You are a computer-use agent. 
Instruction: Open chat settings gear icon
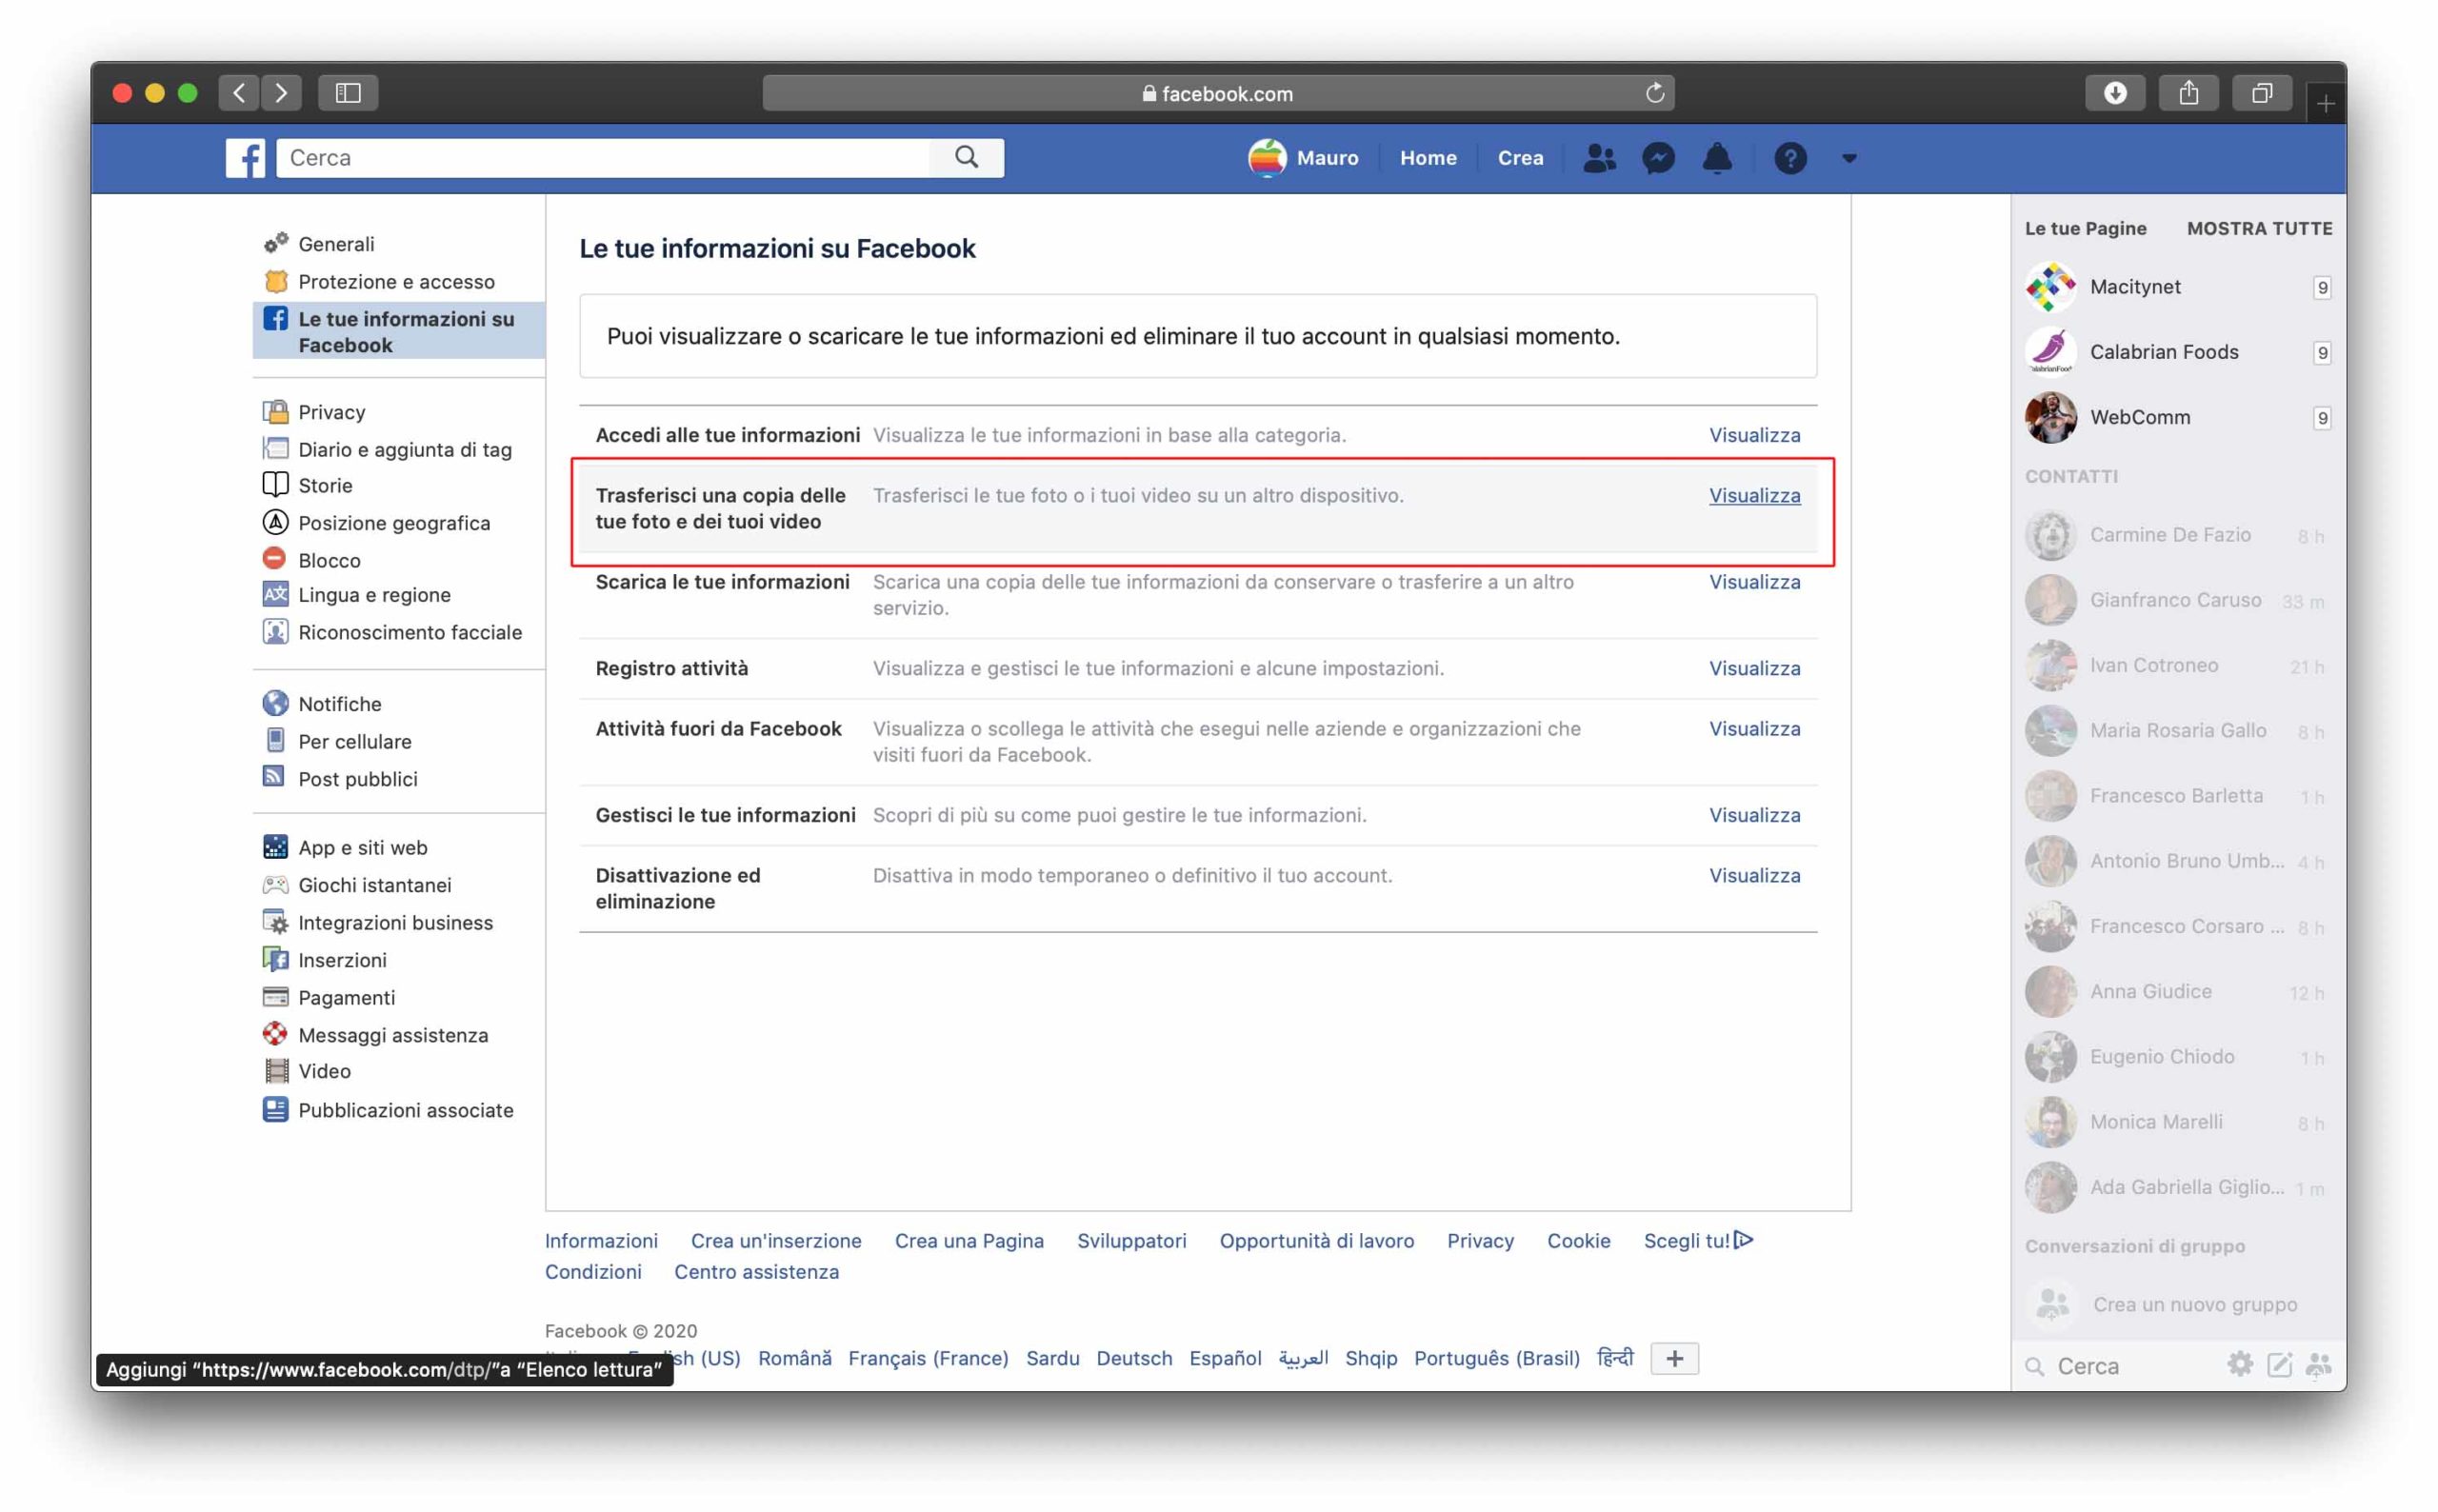2239,1364
